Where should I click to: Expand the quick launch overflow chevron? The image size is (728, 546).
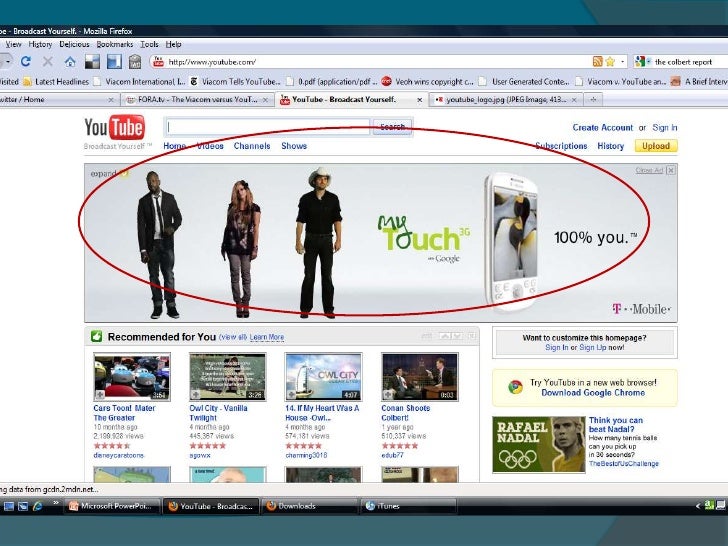56,503
